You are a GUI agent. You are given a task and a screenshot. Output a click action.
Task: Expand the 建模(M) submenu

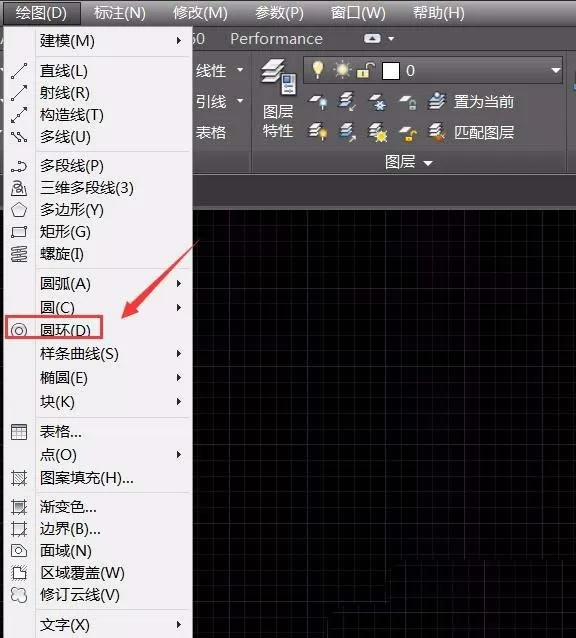(179, 41)
